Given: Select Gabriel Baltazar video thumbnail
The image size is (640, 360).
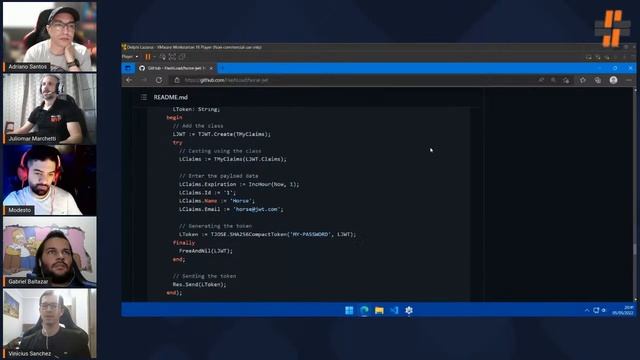Looking at the screenshot, I should (50, 252).
